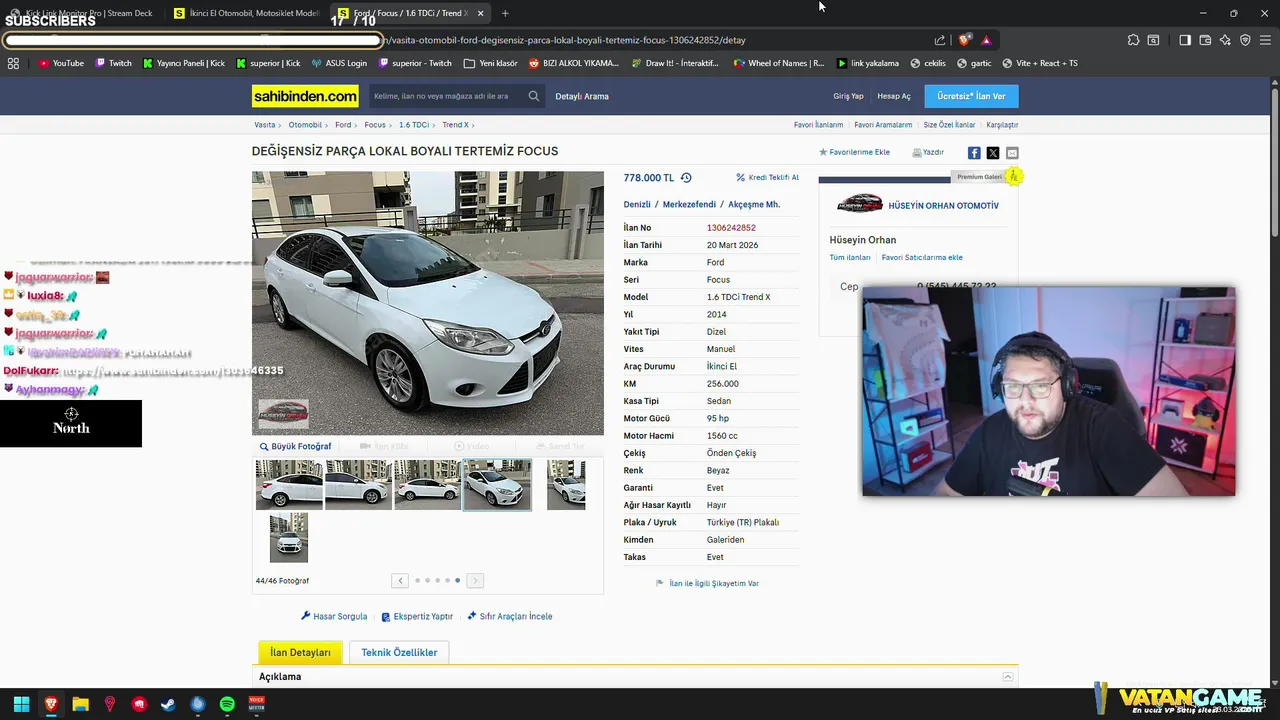This screenshot has height=720, width=1280.
Task: Switch to Stream Deck browser tab
Action: tap(82, 13)
